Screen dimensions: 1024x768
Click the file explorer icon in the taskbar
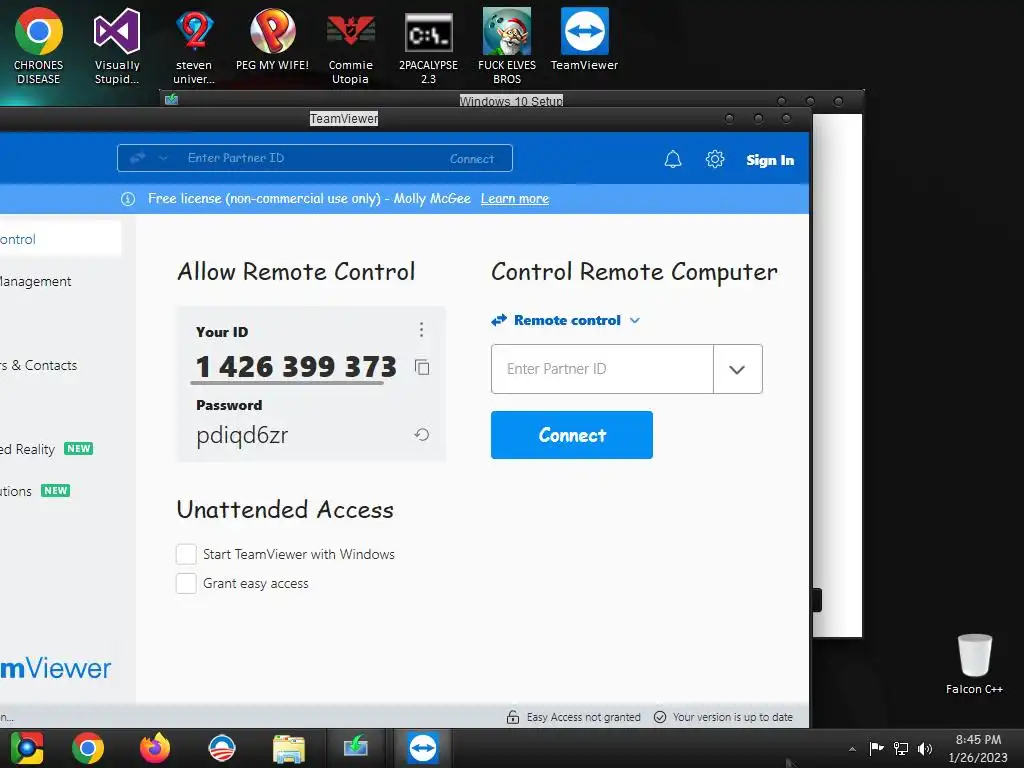tap(289, 748)
